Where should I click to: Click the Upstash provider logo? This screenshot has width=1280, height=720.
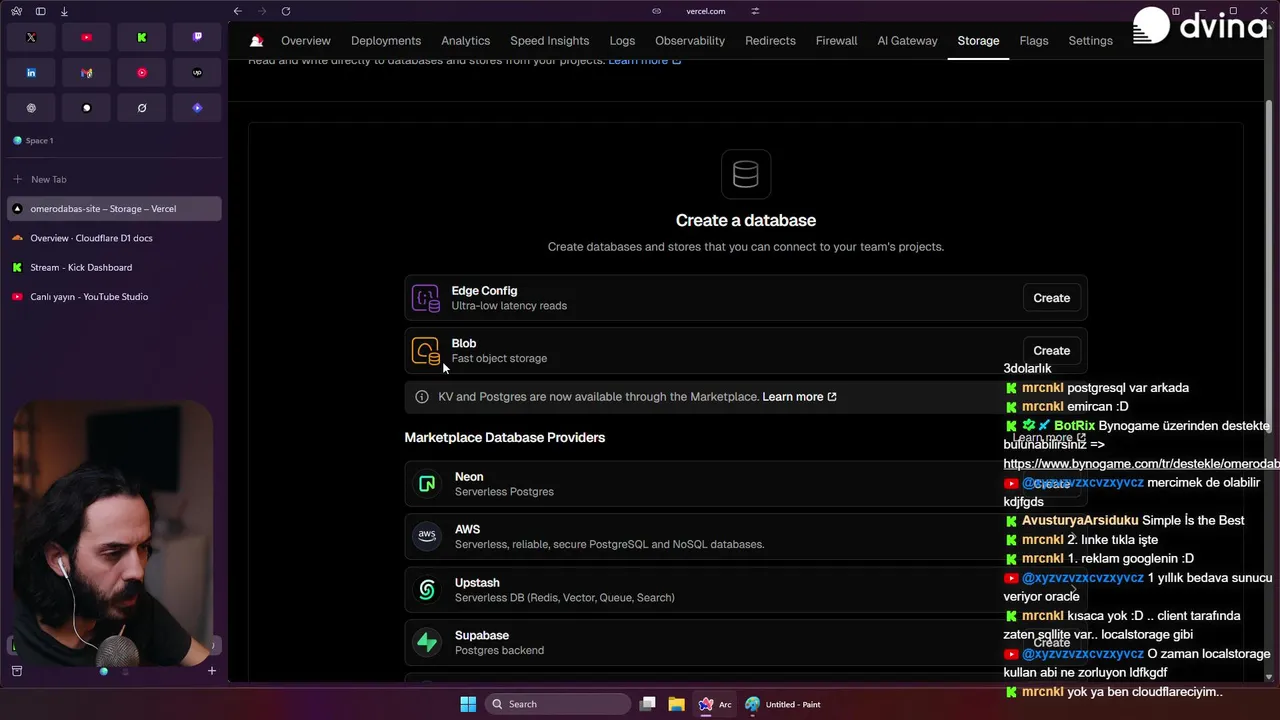click(x=427, y=590)
